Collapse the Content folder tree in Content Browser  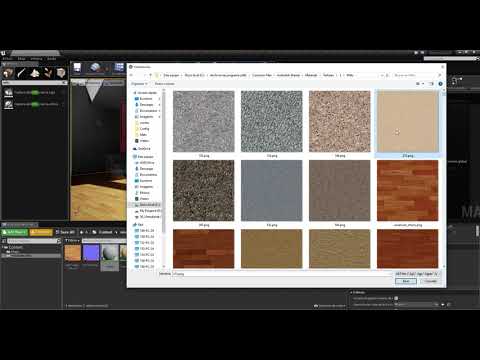click(4, 247)
